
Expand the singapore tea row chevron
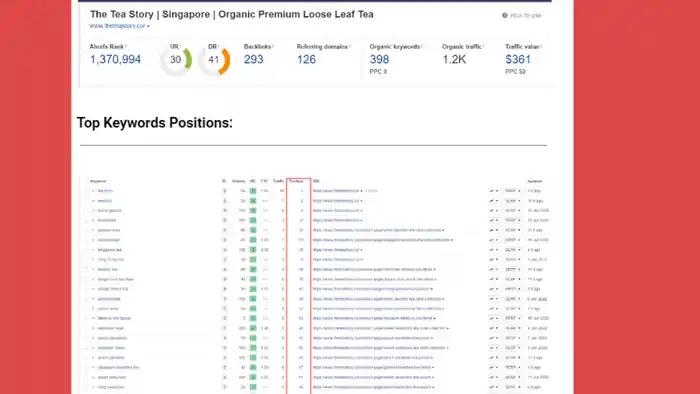pyautogui.click(x=93, y=250)
